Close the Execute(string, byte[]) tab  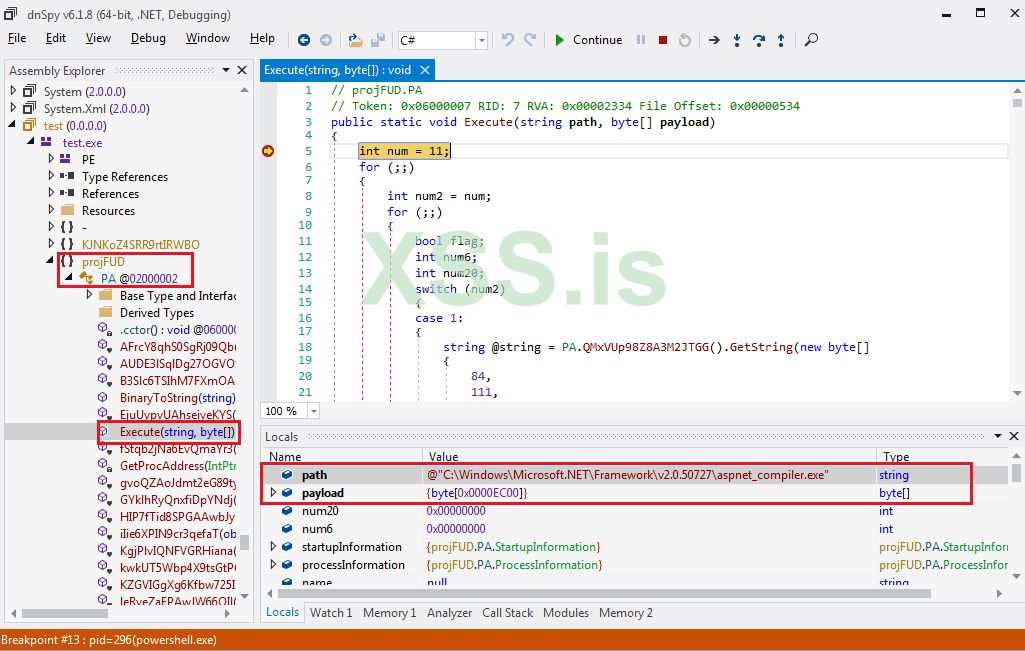pos(424,70)
